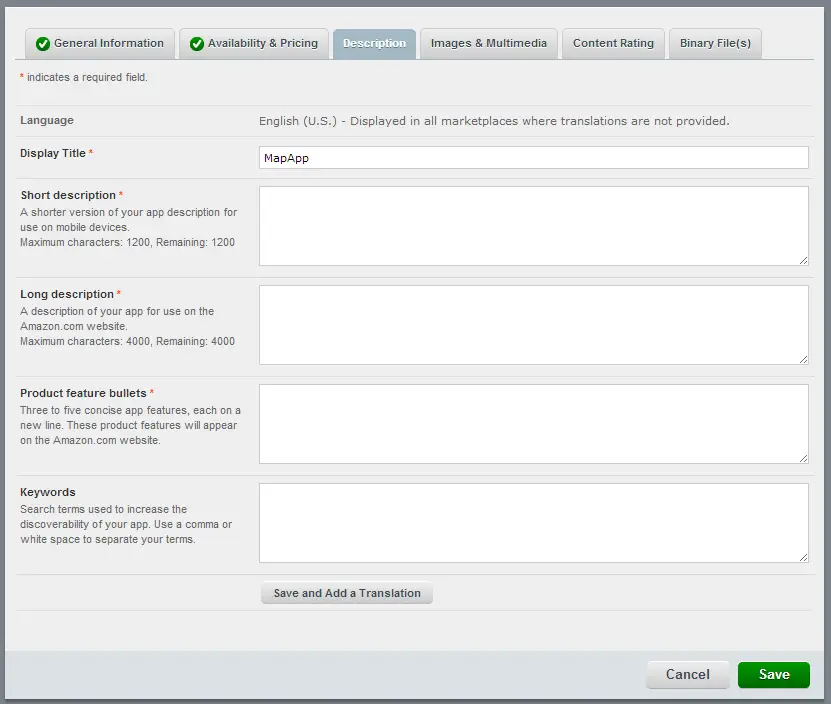Click the Long description box resize grip
This screenshot has height=704, width=831.
tap(803, 359)
